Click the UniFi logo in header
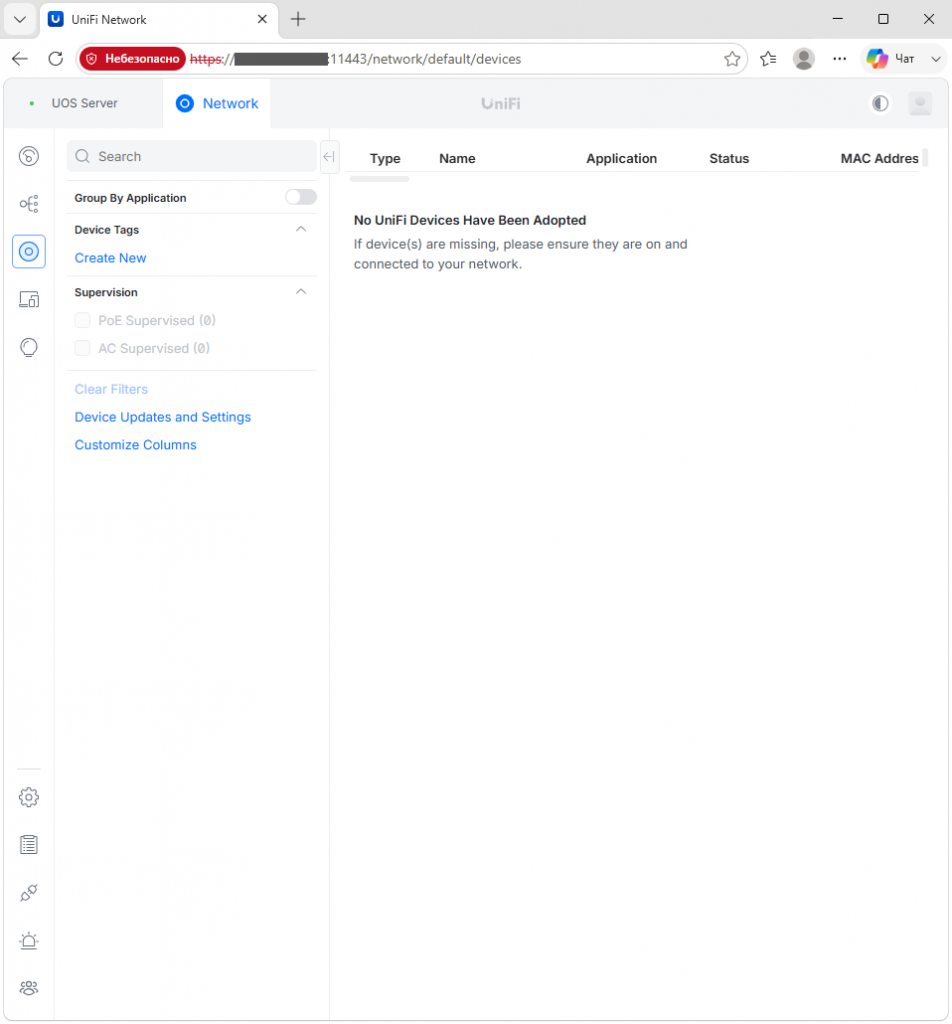952x1024 pixels. [x=500, y=103]
